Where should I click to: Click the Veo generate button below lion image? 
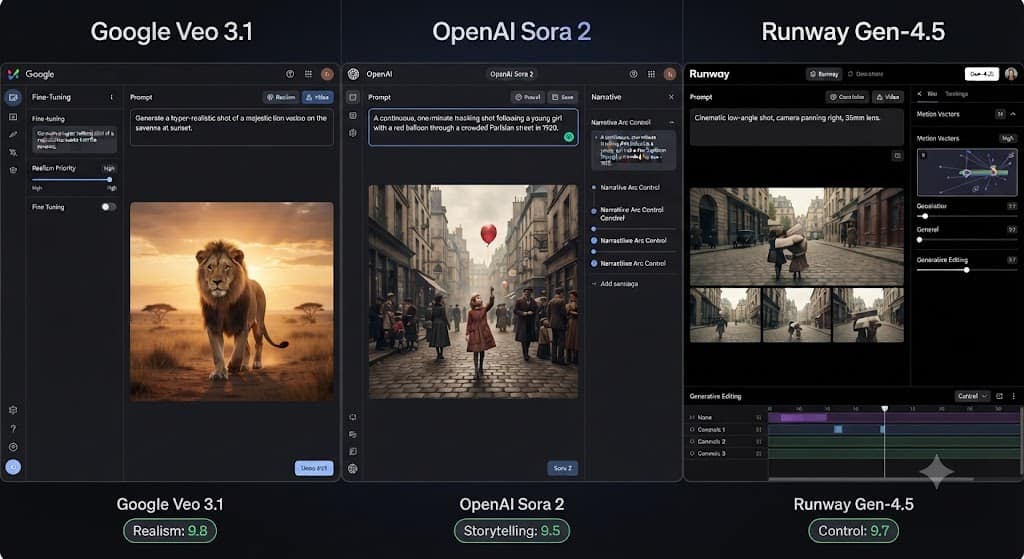314,468
